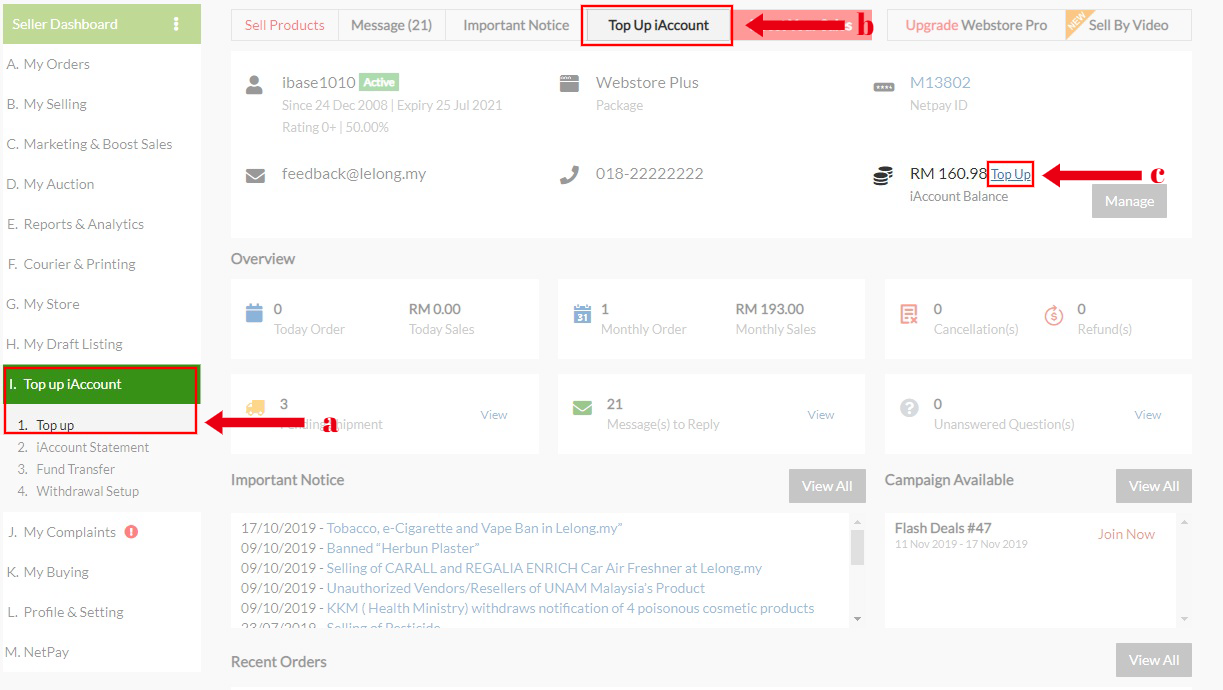The width and height of the screenshot is (1223, 690).
Task: Open Banned "Herbun Plaster" notice
Action: [x=403, y=548]
